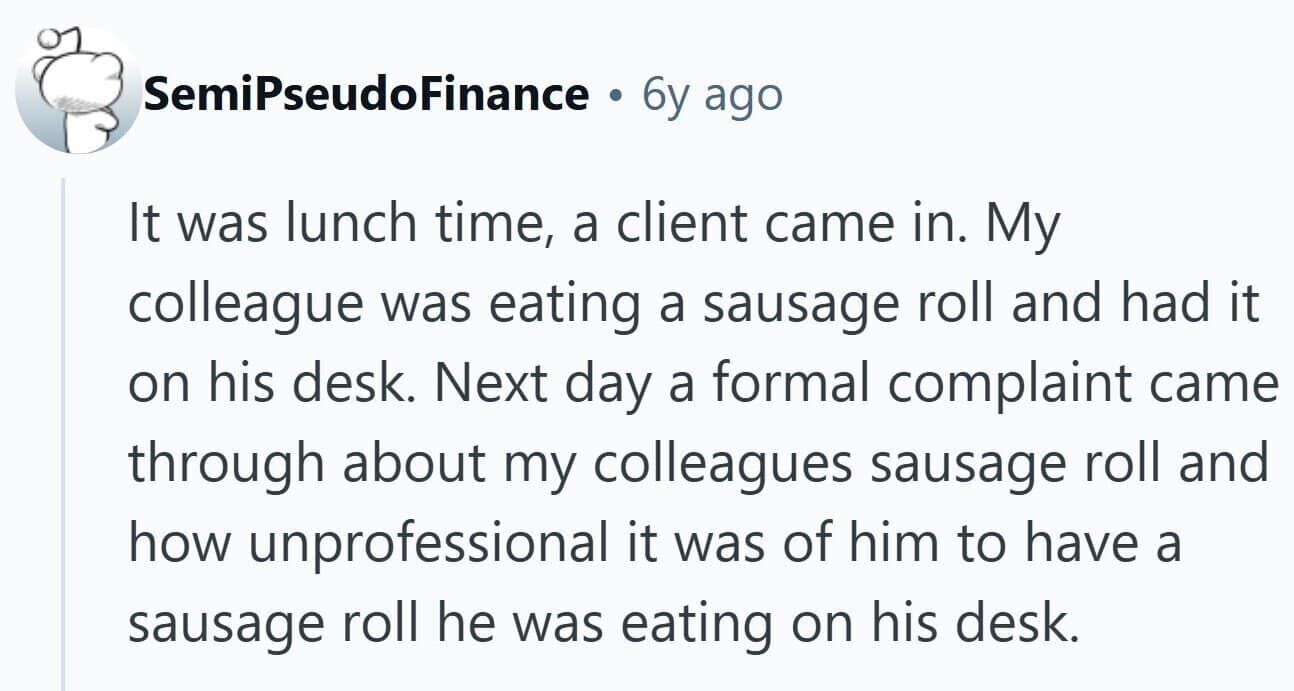Click the dot separator after the username
This screenshot has height=691, width=1294.
click(x=617, y=97)
